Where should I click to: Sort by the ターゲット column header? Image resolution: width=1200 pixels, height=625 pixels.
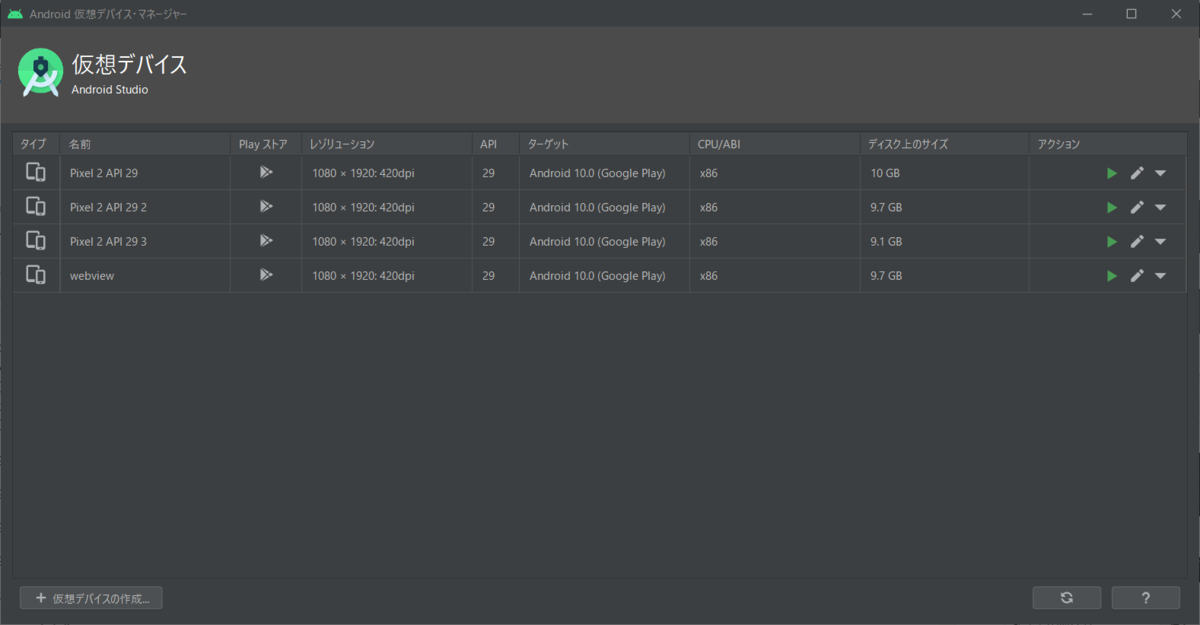click(x=604, y=144)
